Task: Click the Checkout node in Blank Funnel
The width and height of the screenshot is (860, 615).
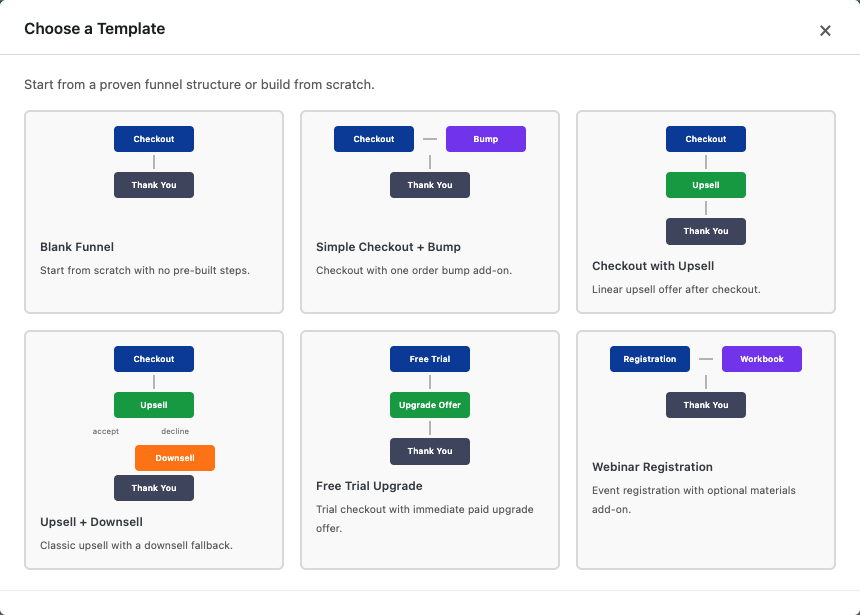Action: (x=154, y=139)
